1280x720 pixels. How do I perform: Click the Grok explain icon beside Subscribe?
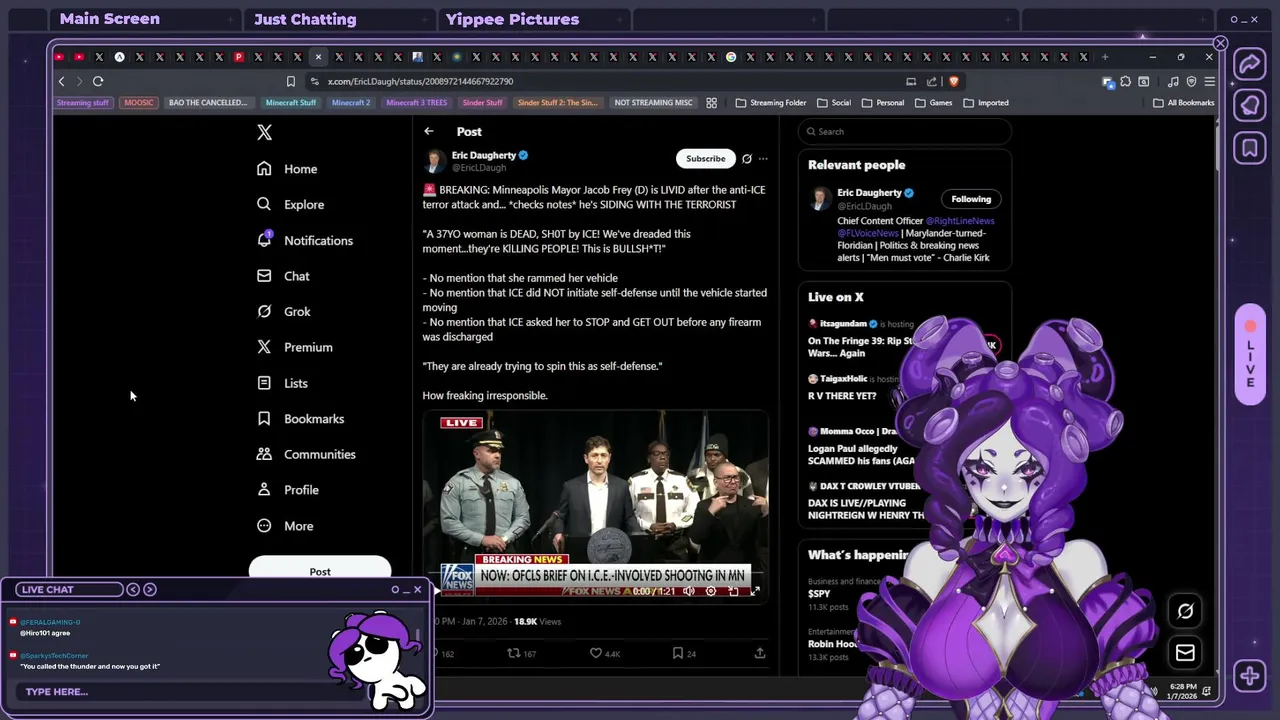pyautogui.click(x=746, y=158)
